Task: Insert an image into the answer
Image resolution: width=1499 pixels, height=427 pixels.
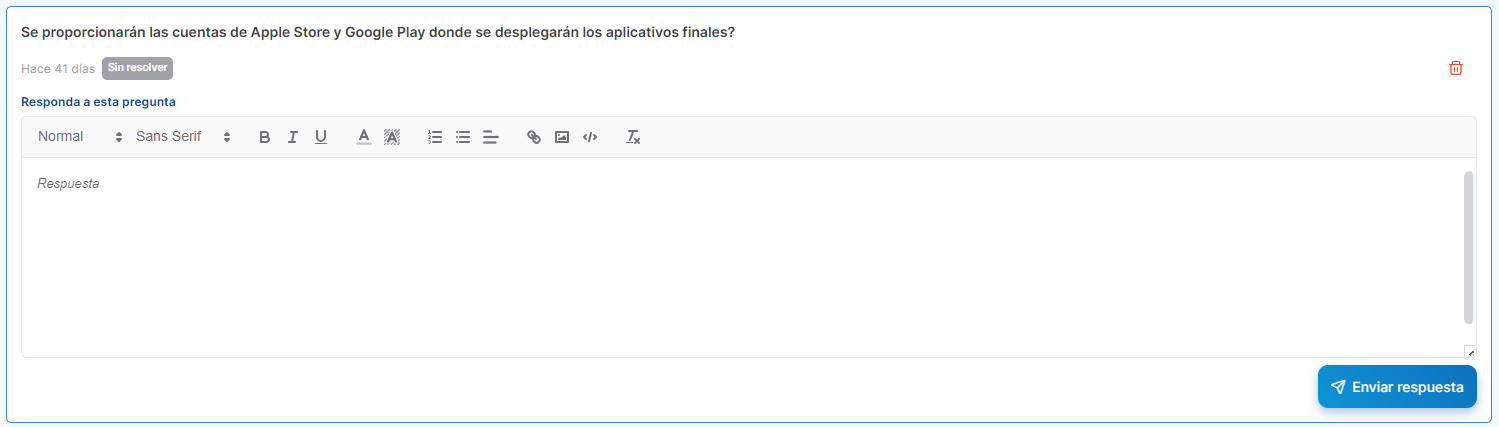Action: pos(562,137)
